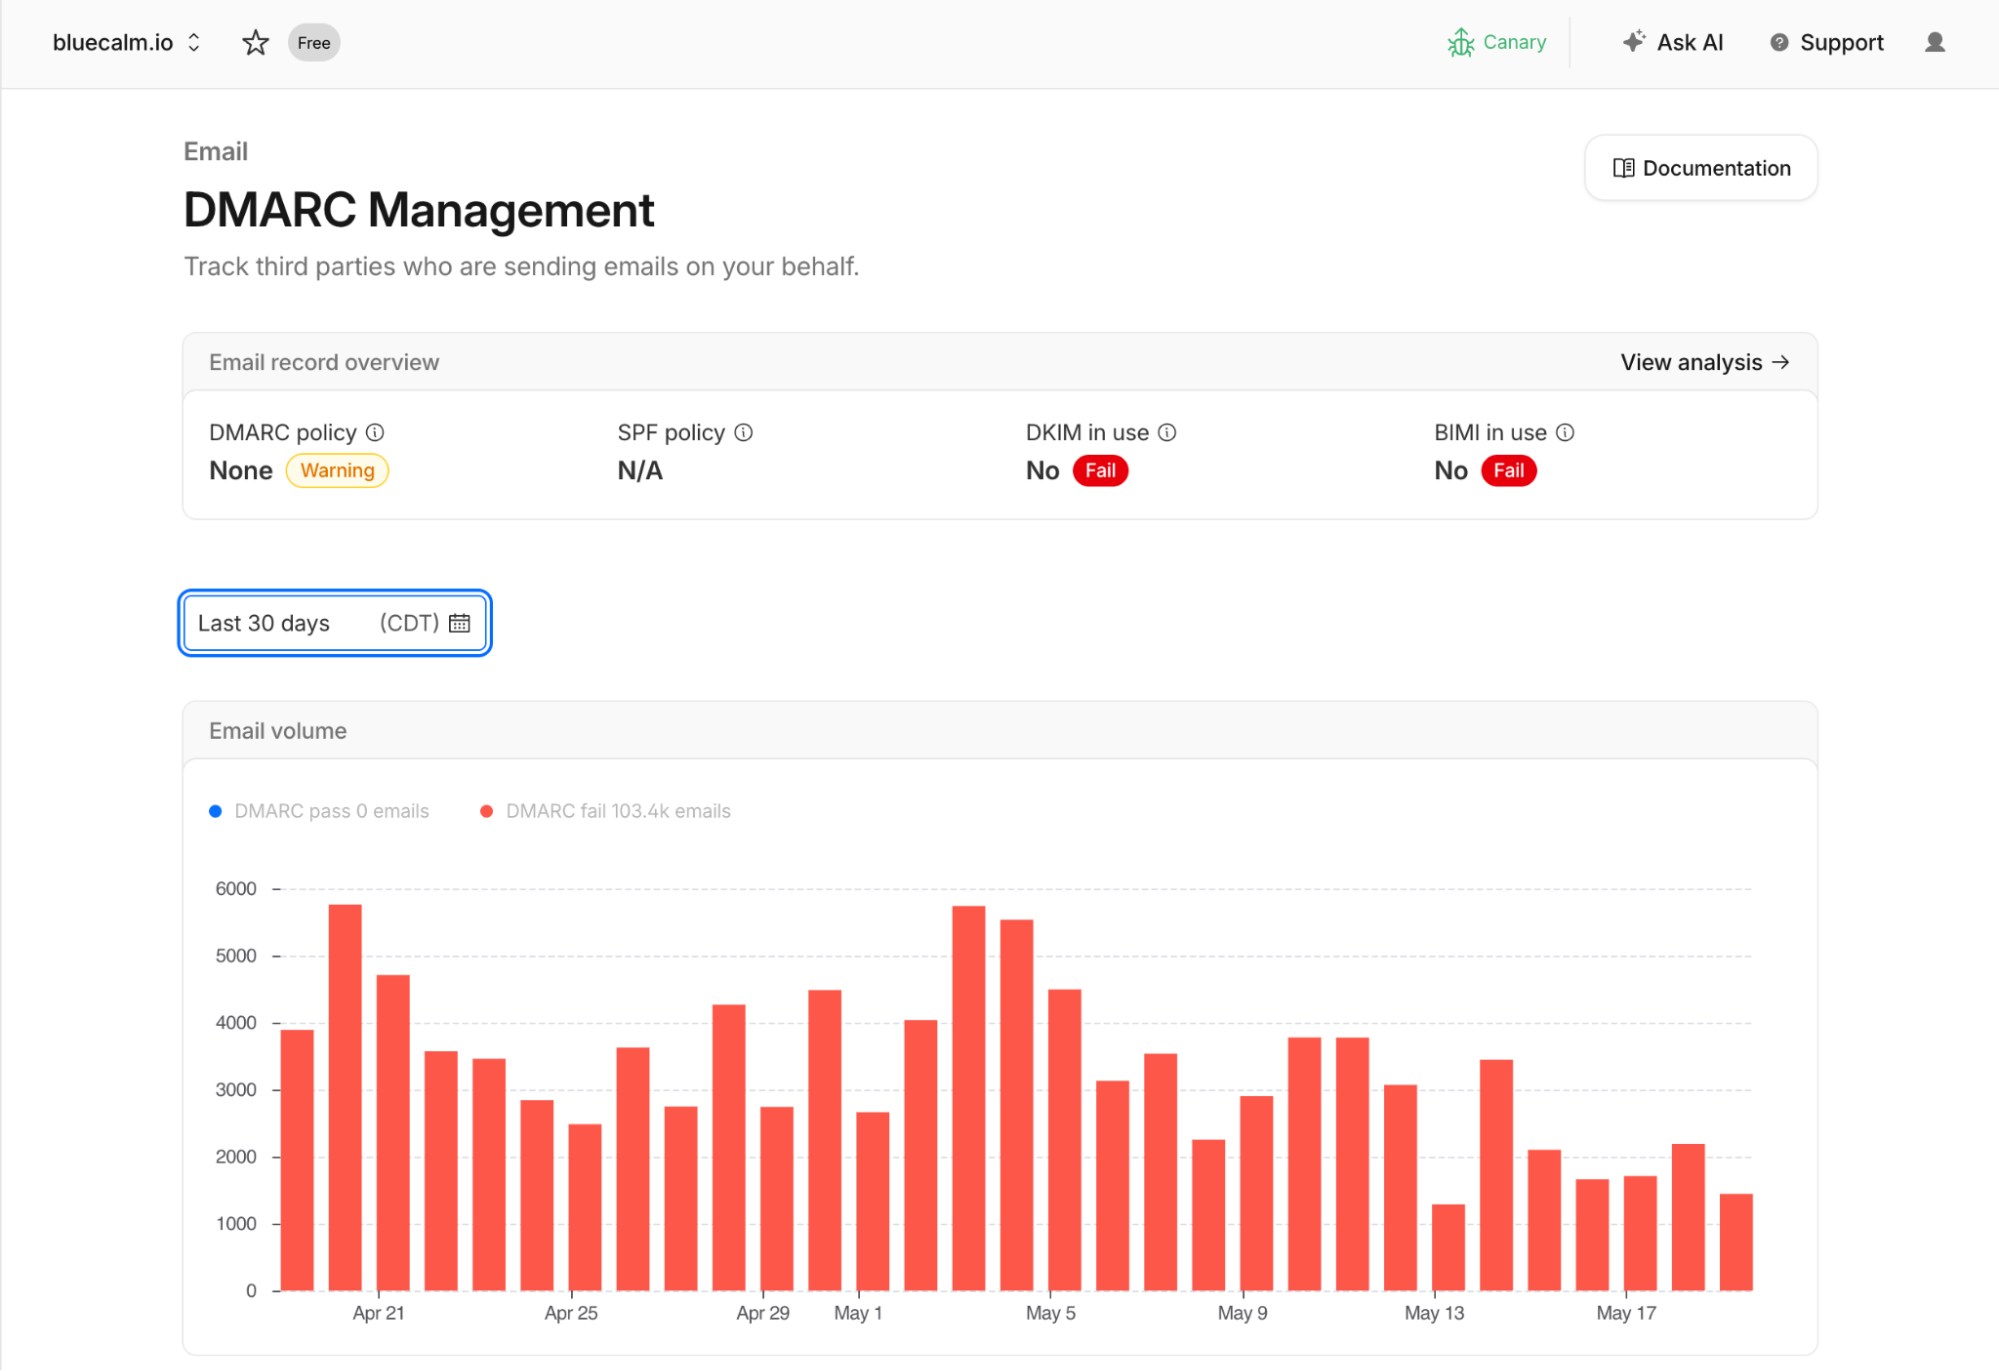Viewport: 1999px width, 1371px height.
Task: Click the 6000 y-axis label
Action: click(236, 888)
